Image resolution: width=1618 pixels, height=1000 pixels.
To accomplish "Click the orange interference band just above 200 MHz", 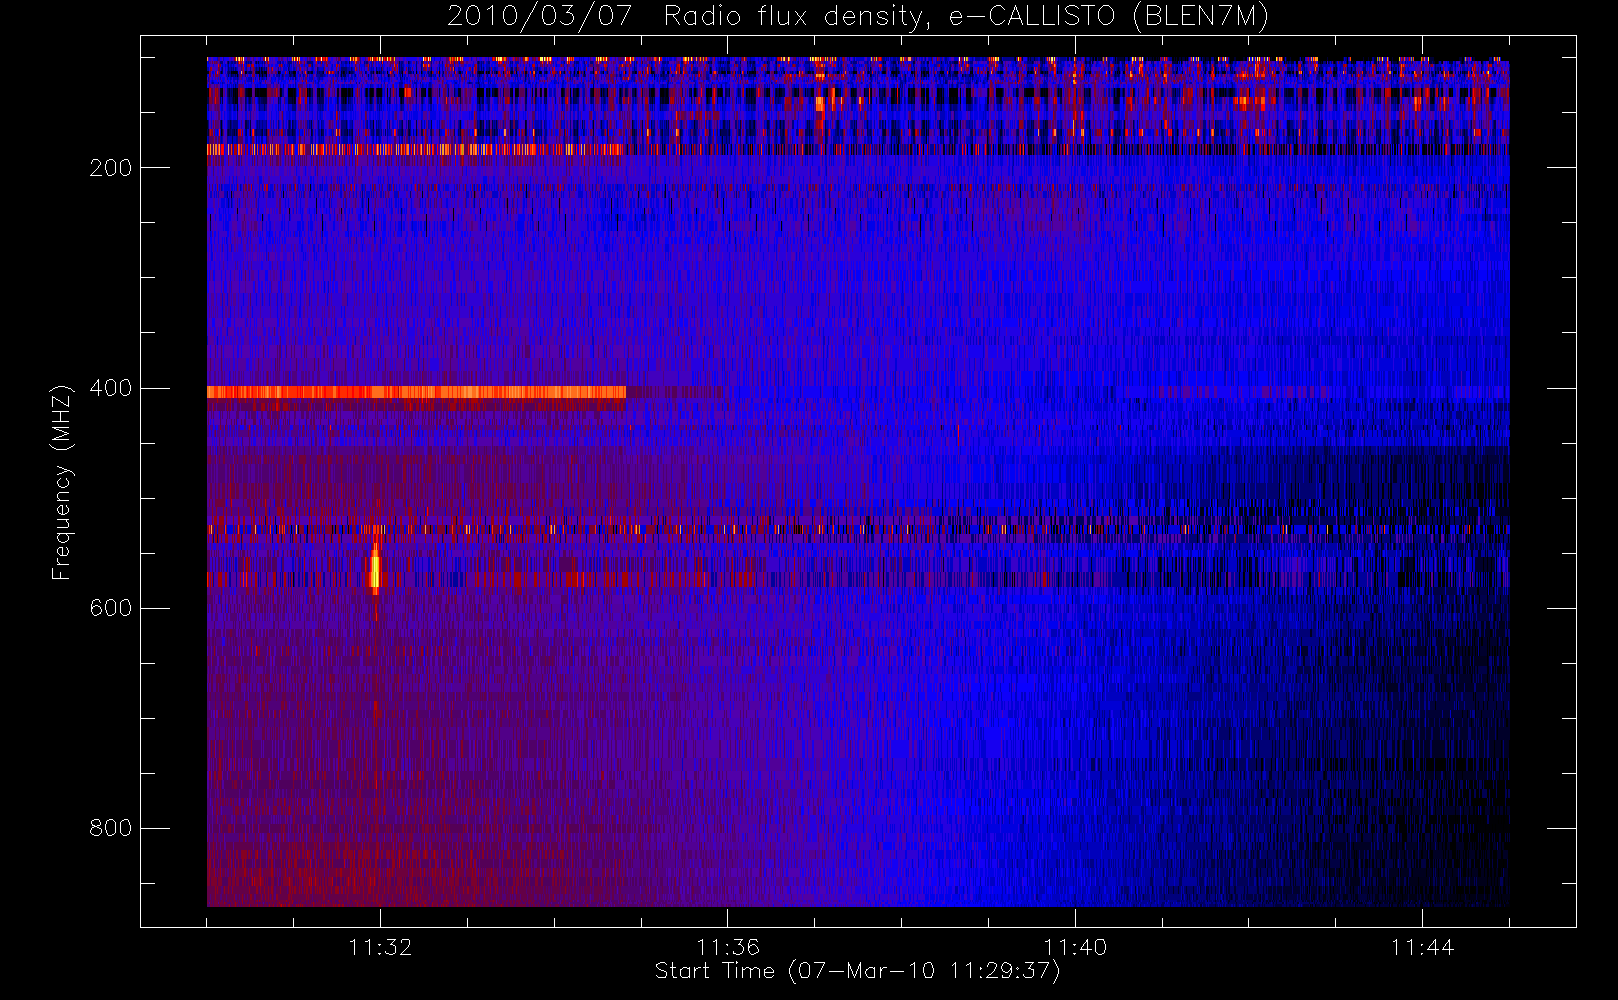I will tap(416, 150).
